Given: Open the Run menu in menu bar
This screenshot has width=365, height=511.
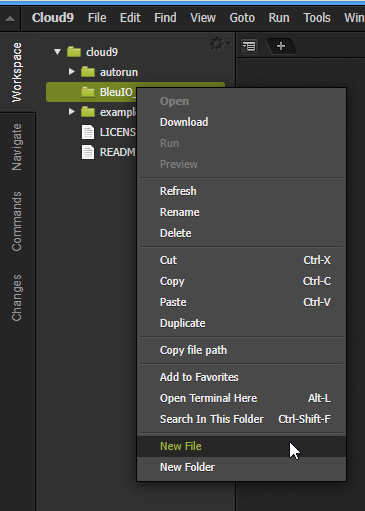Looking at the screenshot, I should point(279,18).
